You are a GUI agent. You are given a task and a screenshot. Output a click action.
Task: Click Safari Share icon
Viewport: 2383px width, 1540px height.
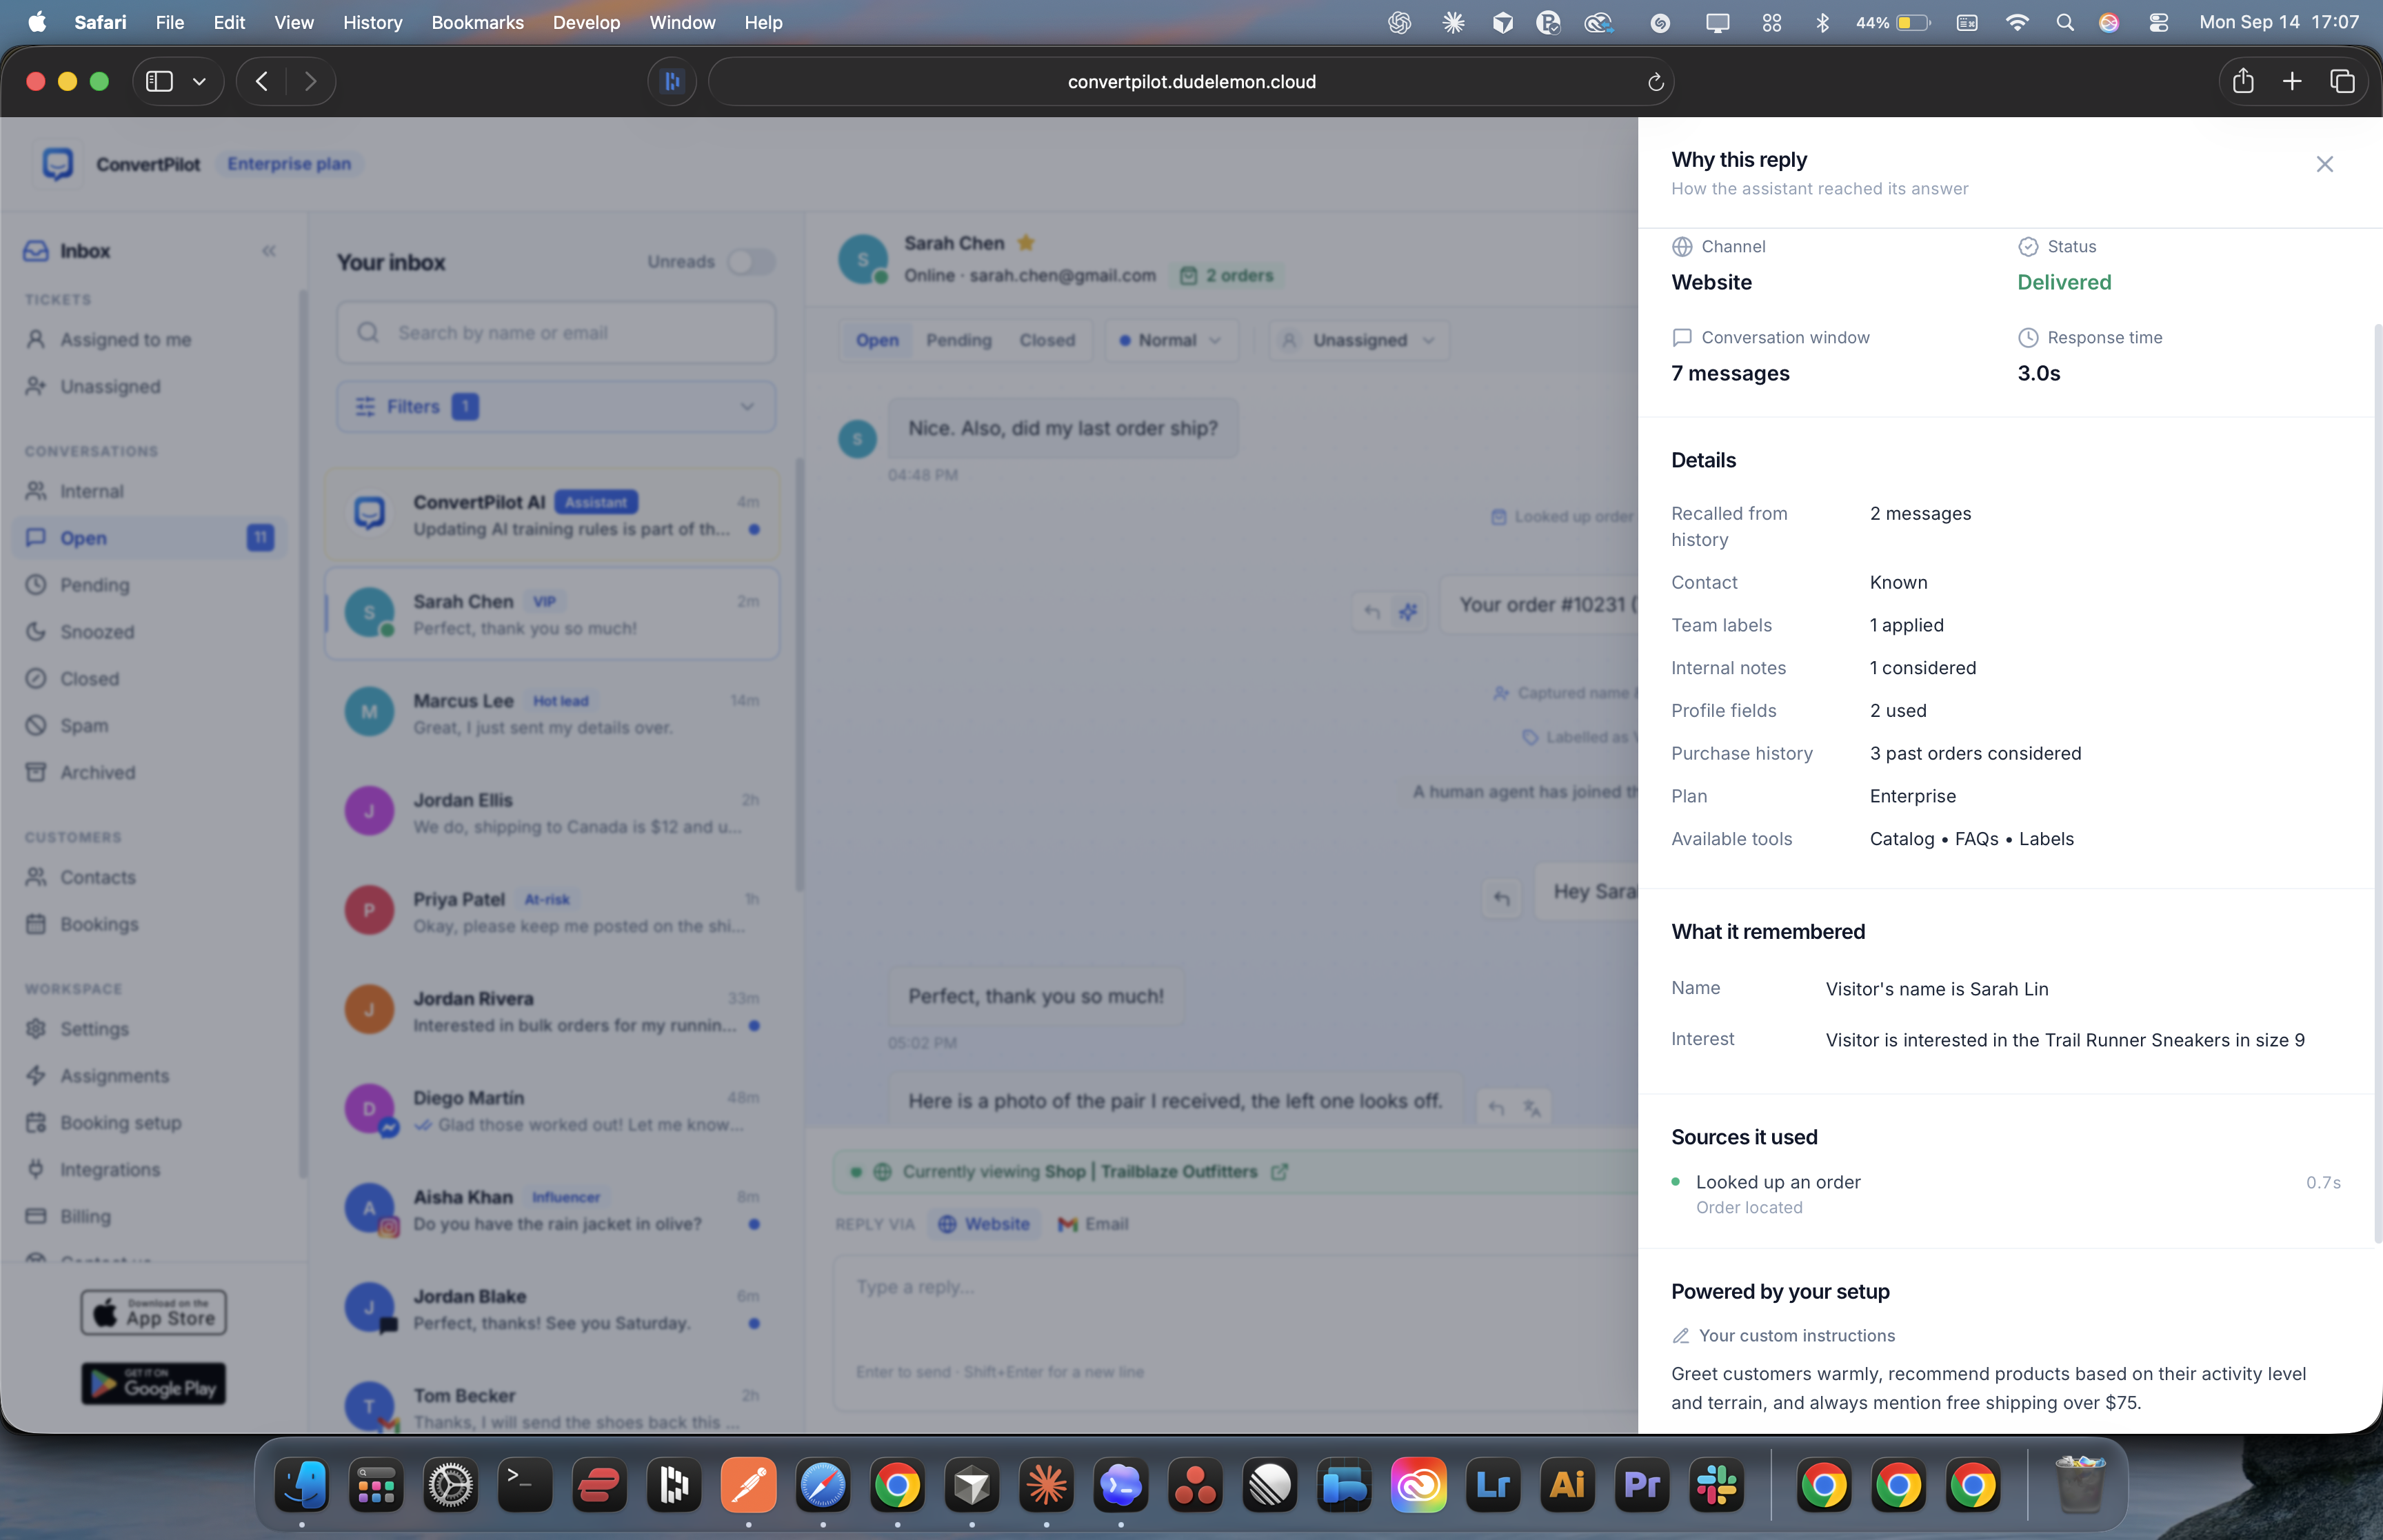pyautogui.click(x=2243, y=82)
